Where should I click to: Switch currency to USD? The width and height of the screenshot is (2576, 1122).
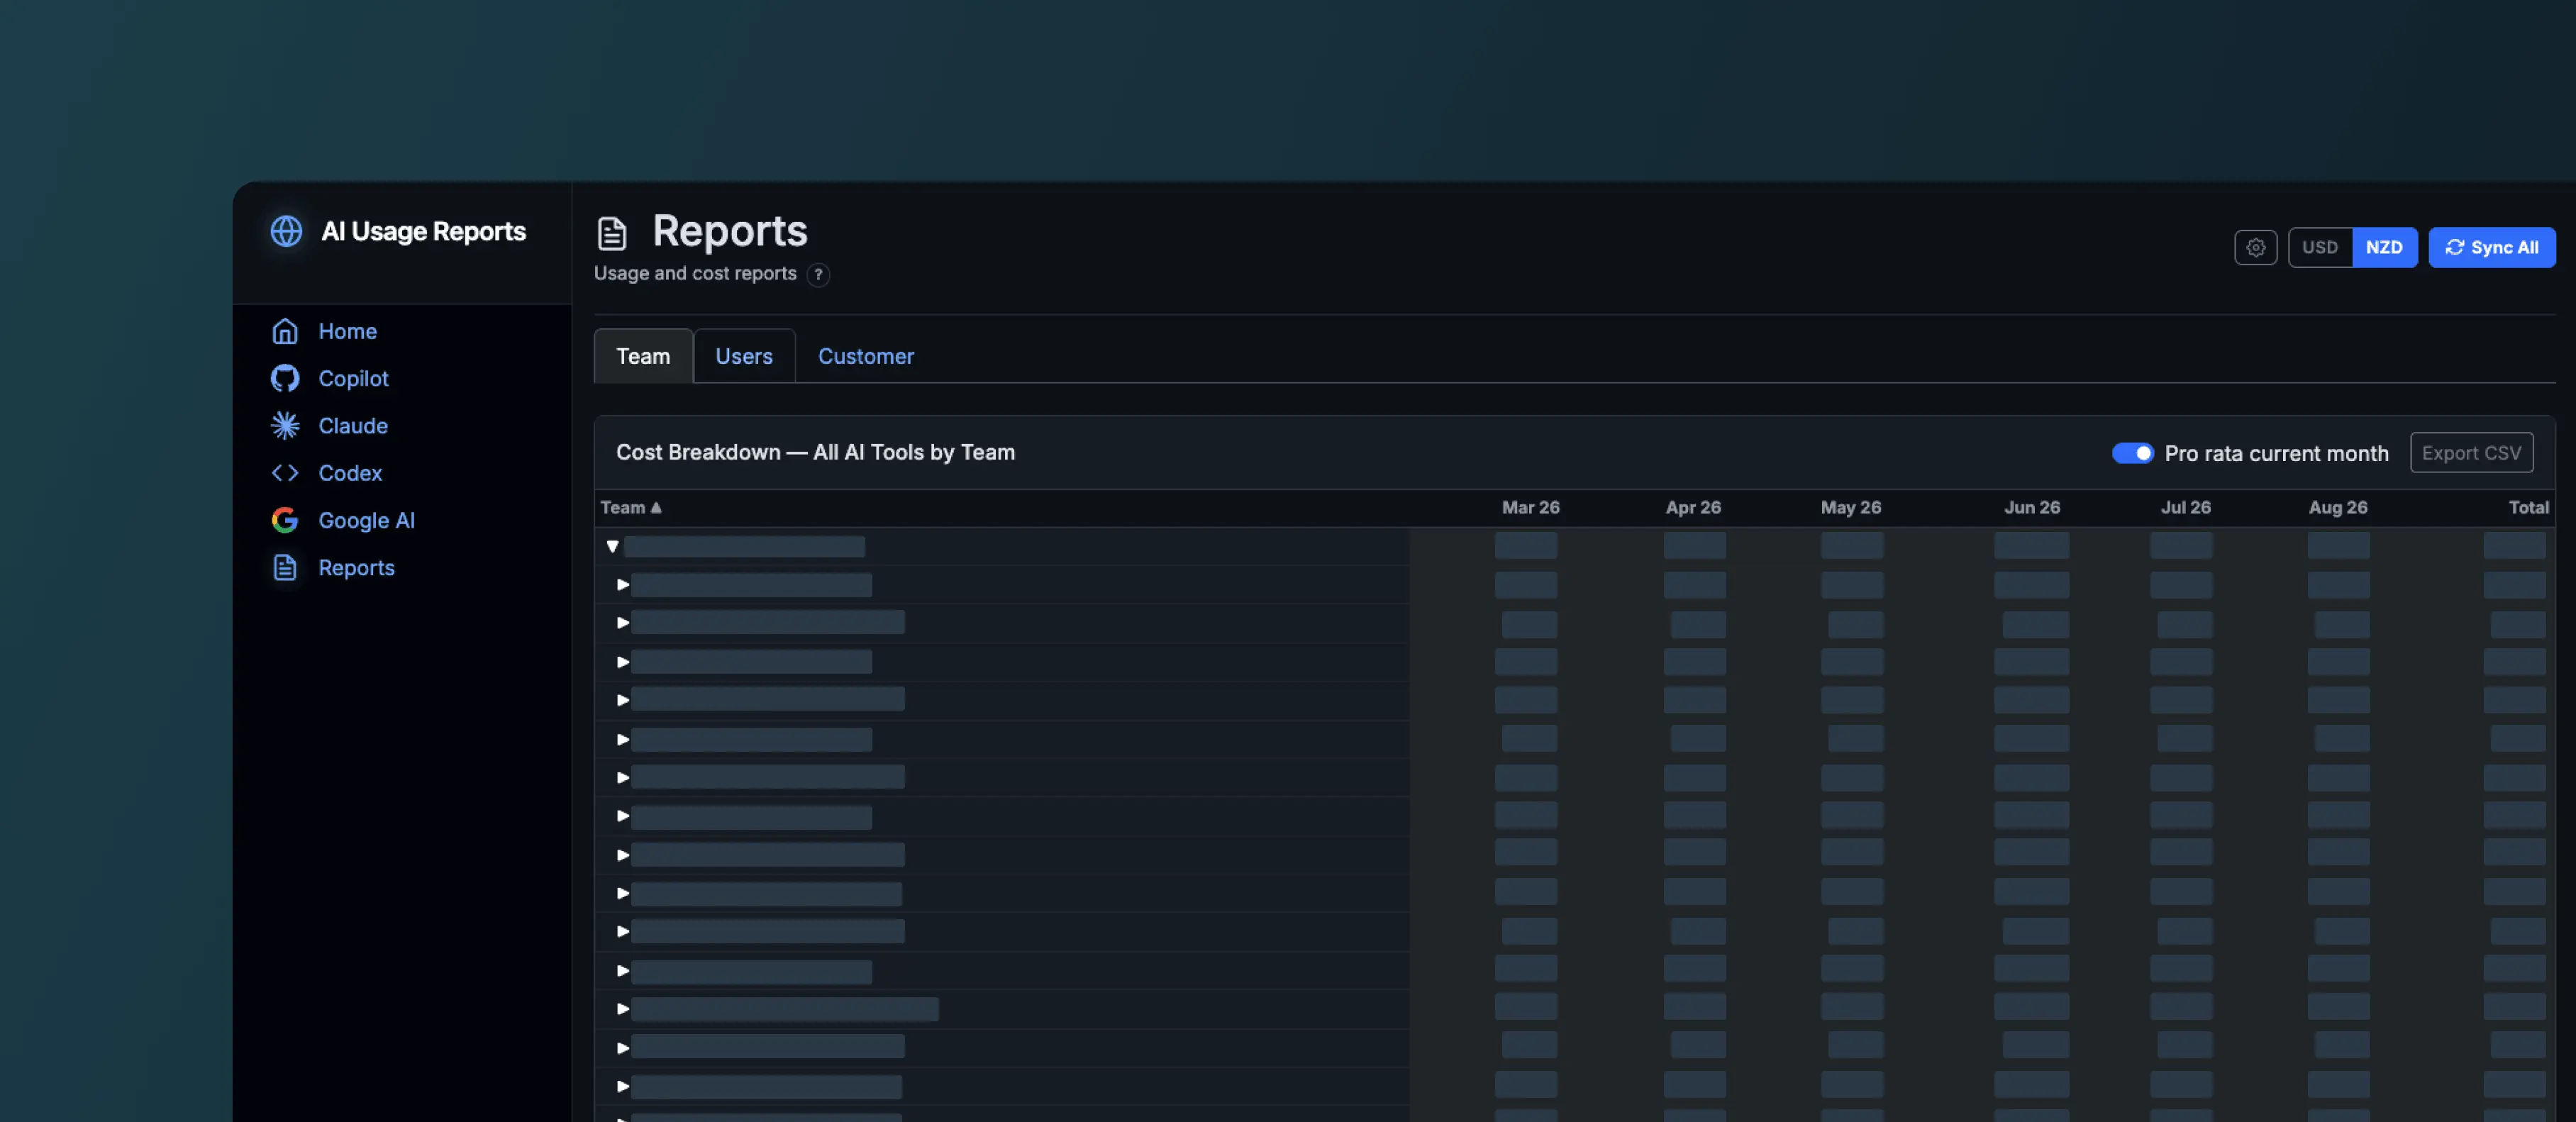(2319, 247)
